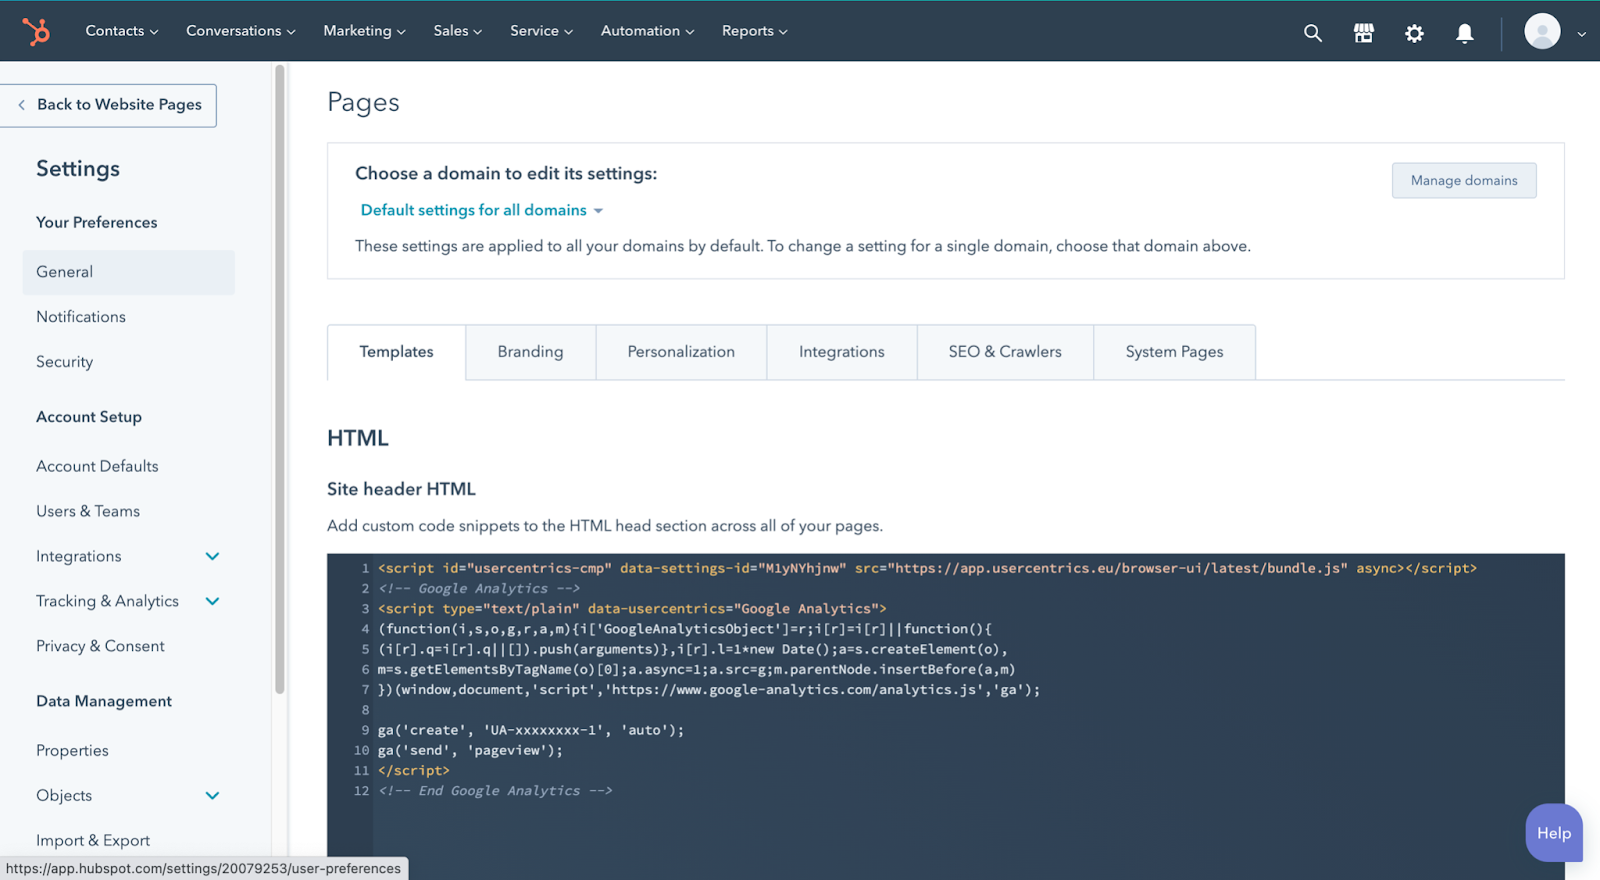The width and height of the screenshot is (1600, 880).
Task: Open the notifications bell icon
Action: coord(1465,33)
